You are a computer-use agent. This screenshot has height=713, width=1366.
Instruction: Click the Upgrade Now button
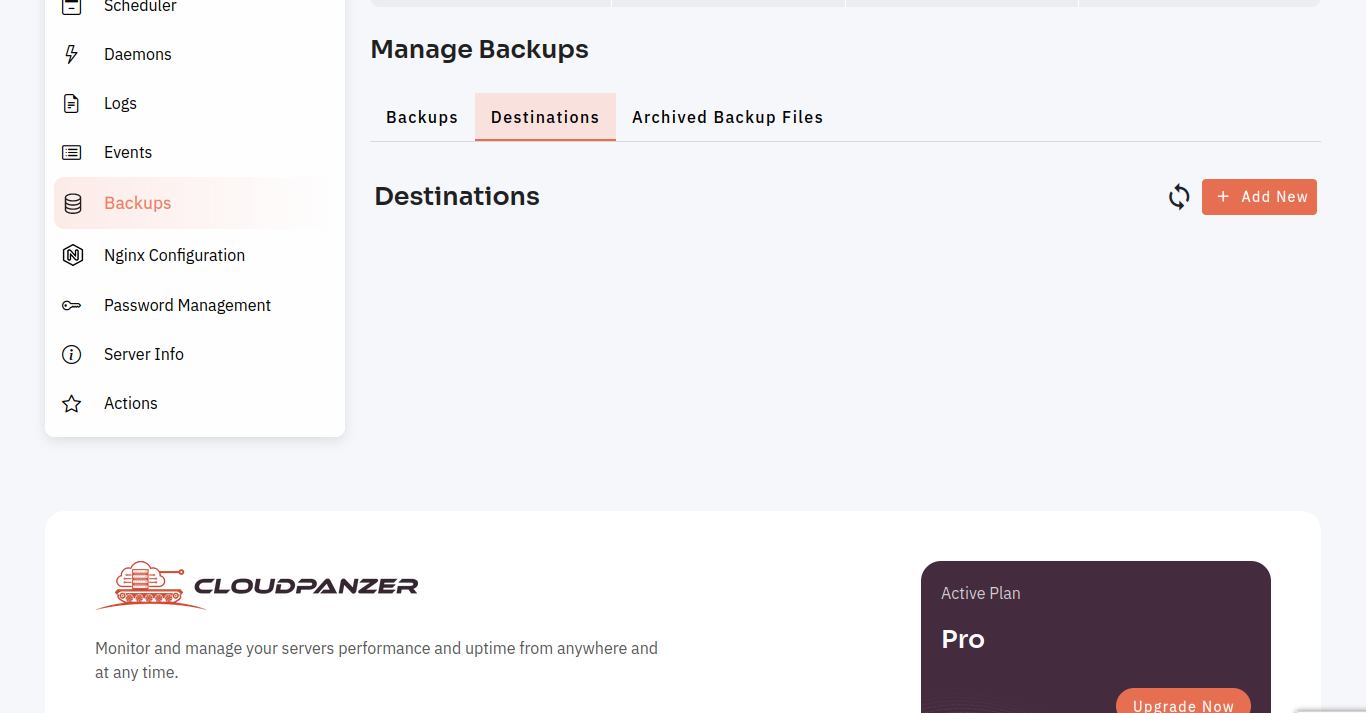pos(1183,701)
